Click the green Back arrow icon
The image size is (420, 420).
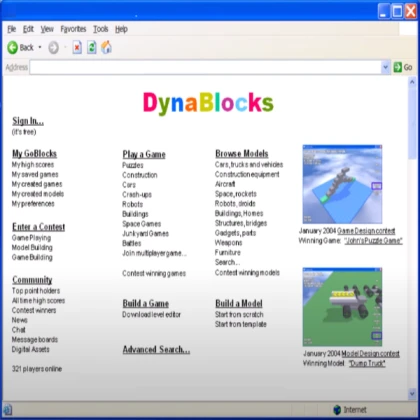coord(13,48)
